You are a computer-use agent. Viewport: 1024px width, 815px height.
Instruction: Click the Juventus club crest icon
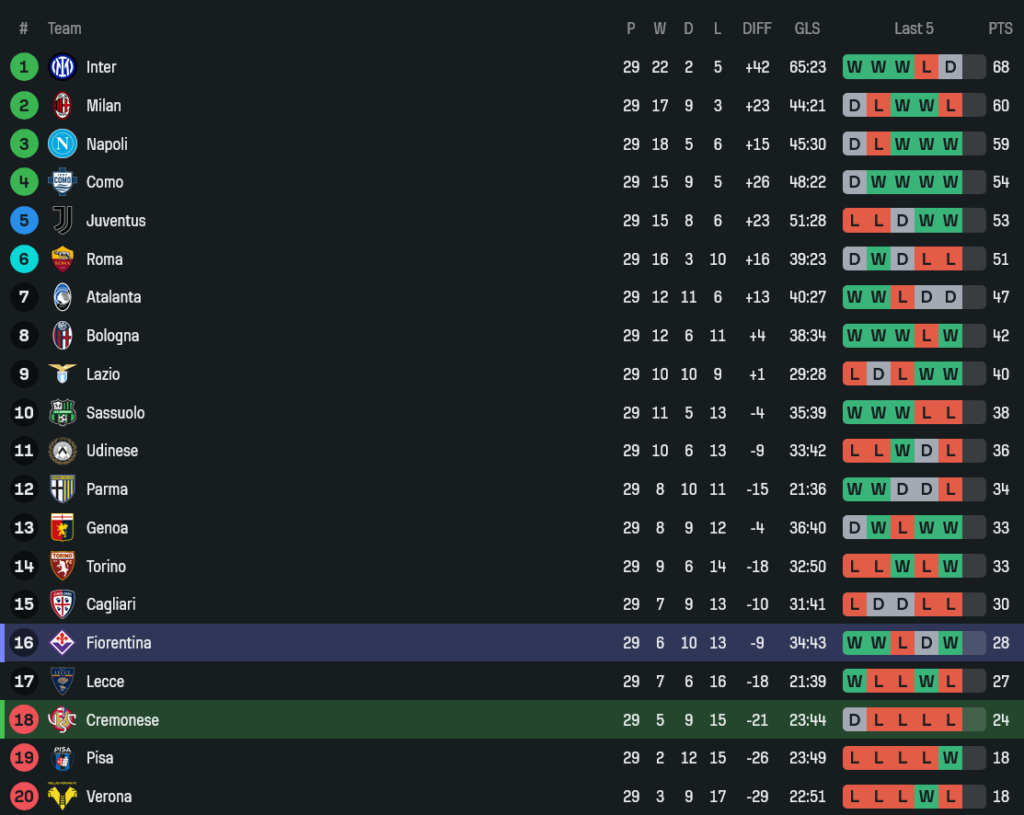tap(62, 220)
